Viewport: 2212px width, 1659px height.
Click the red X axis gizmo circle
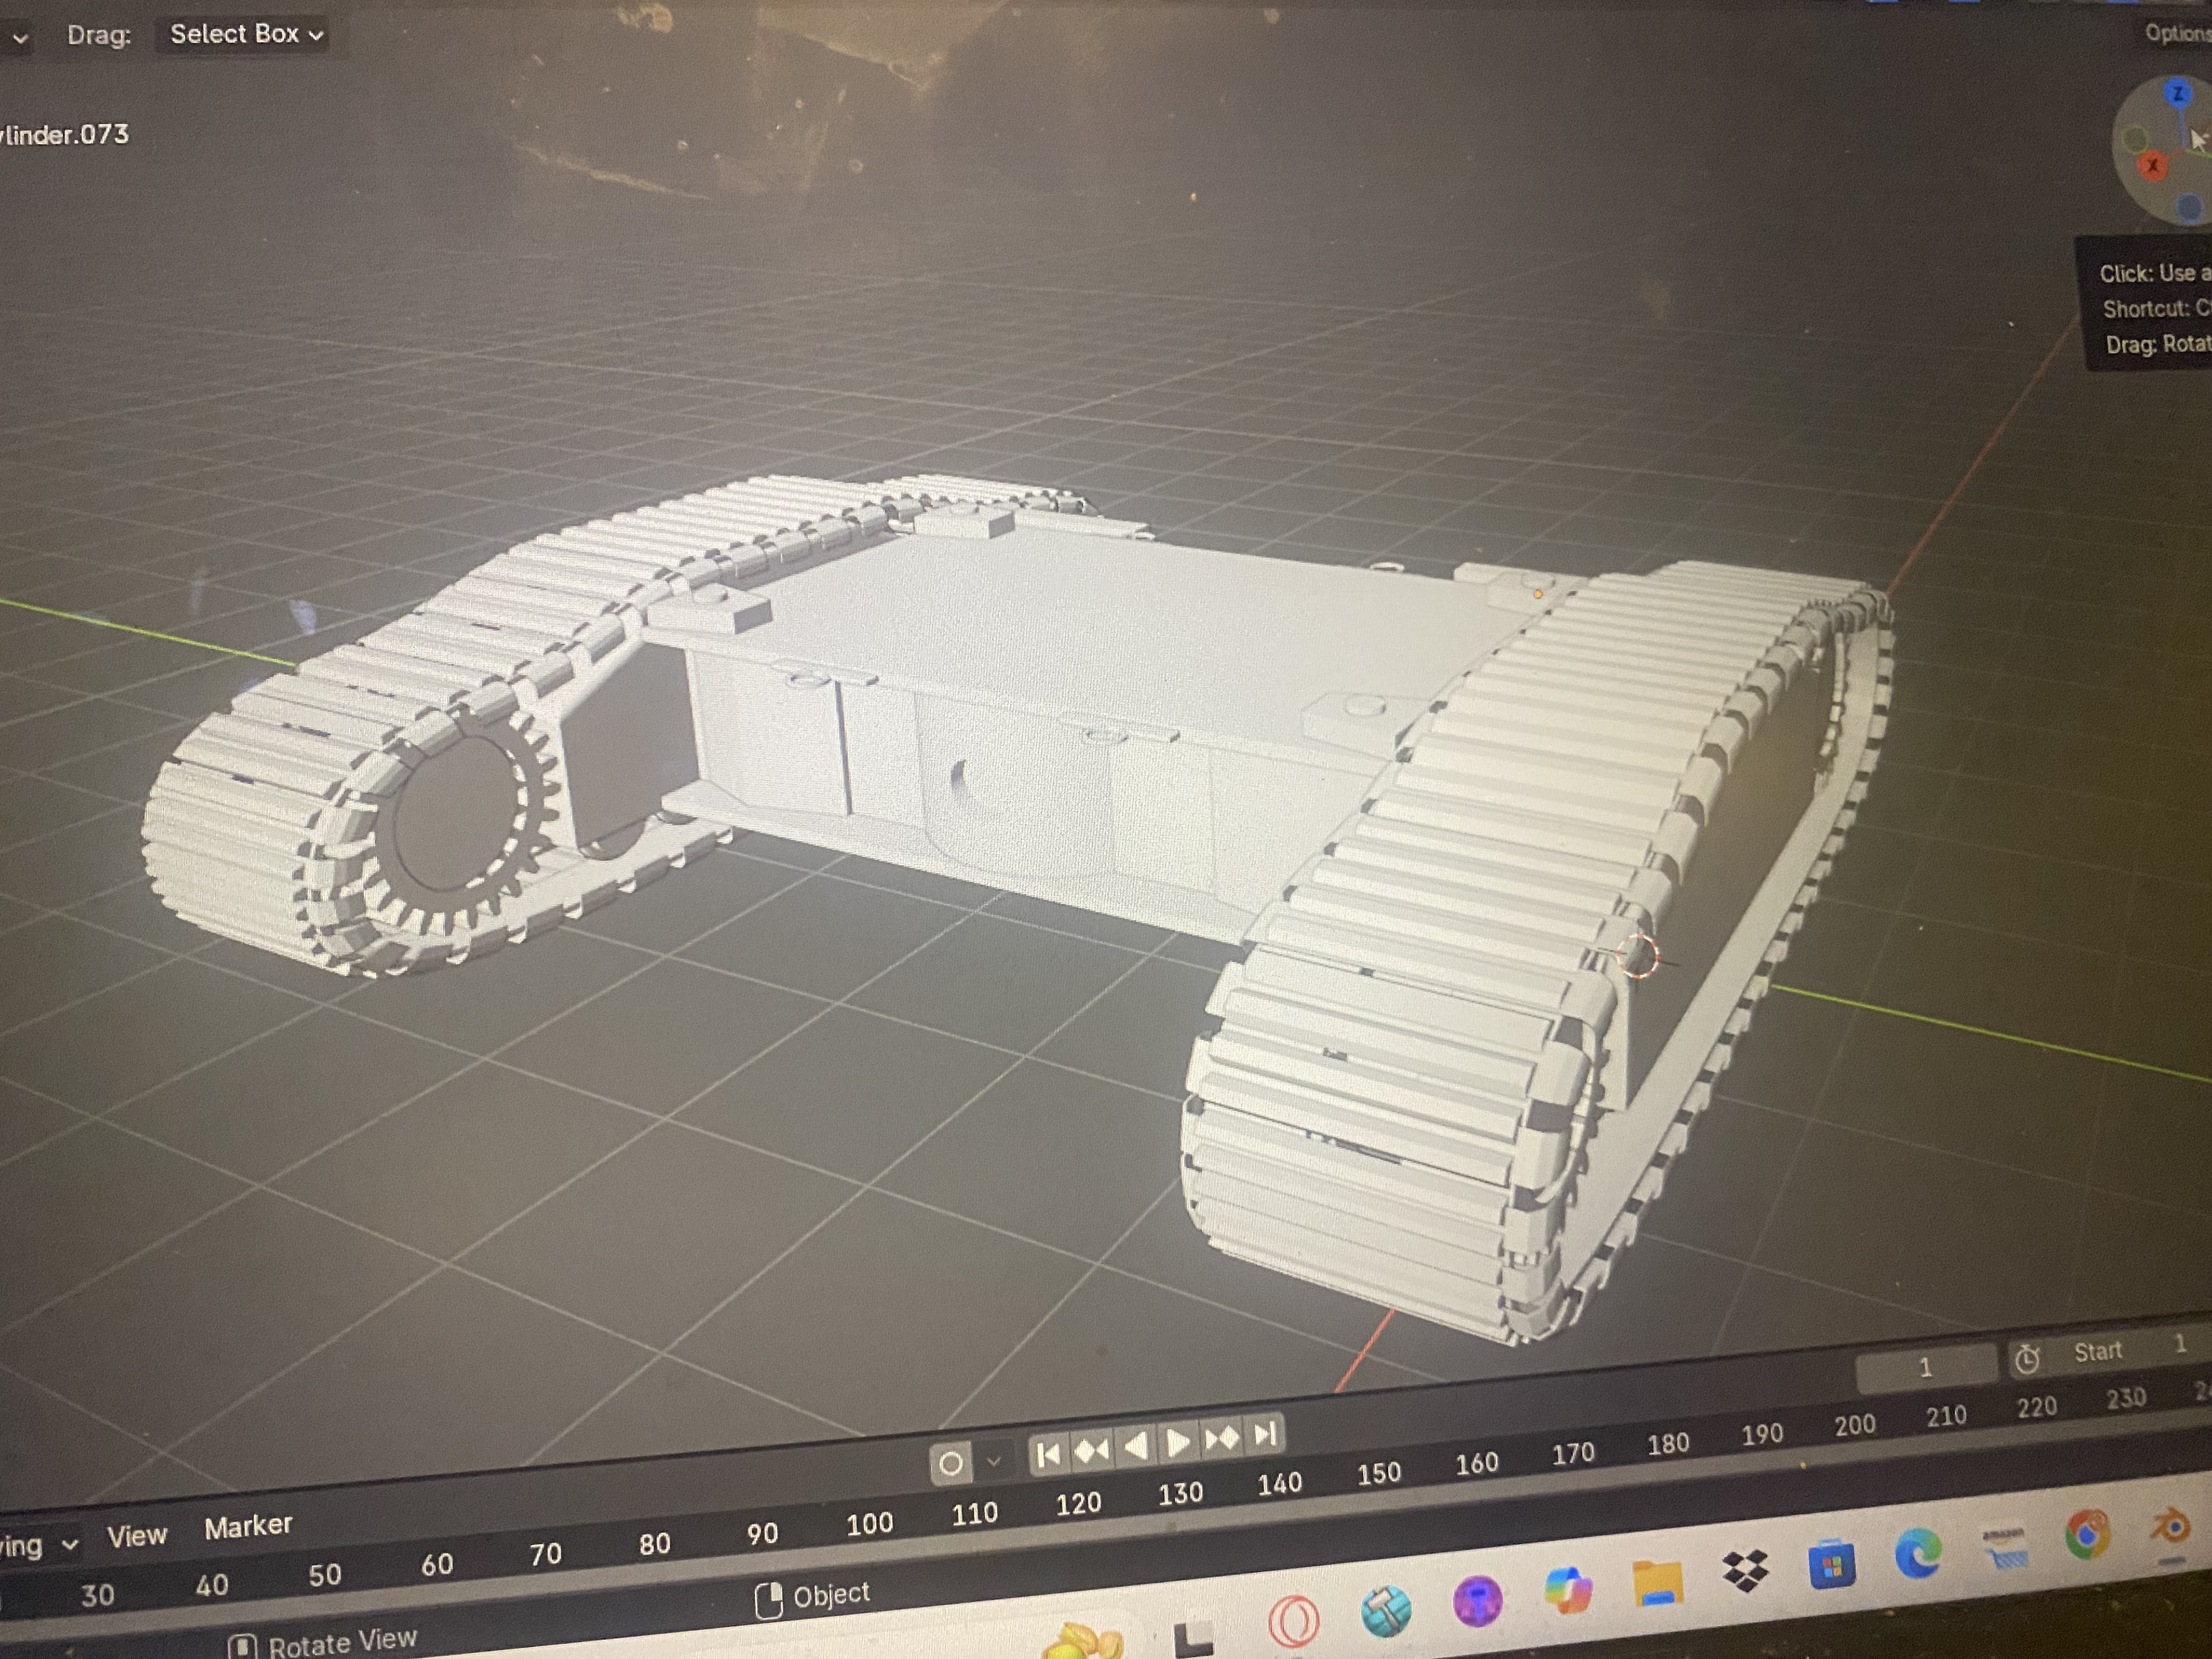pos(2152,166)
